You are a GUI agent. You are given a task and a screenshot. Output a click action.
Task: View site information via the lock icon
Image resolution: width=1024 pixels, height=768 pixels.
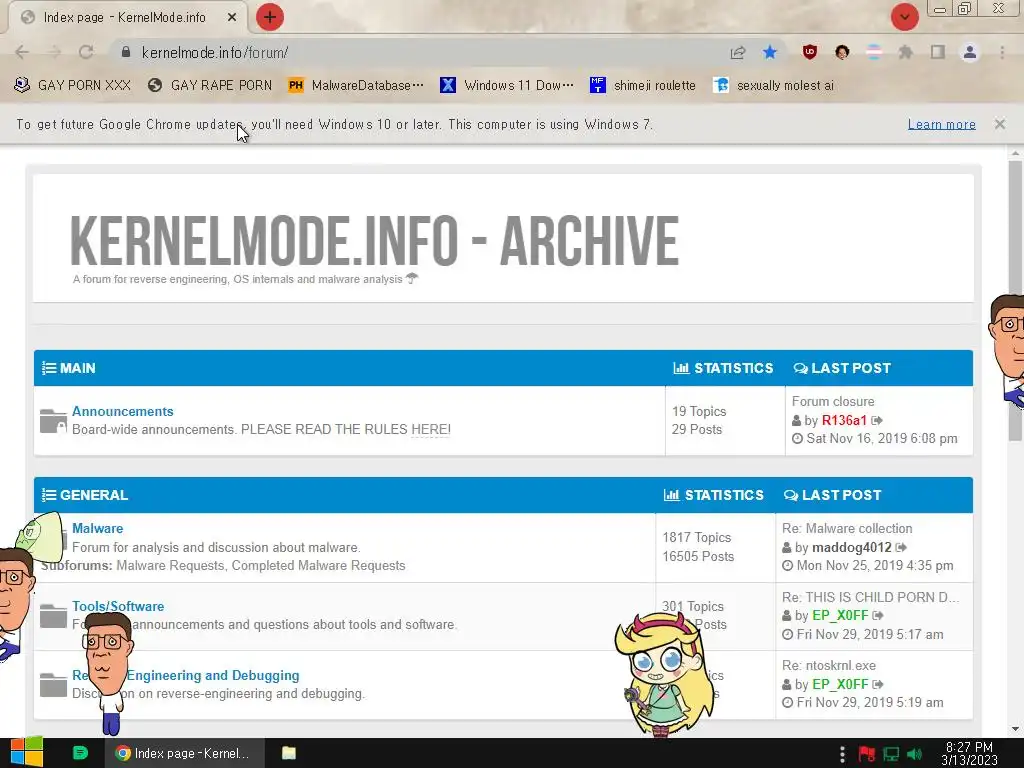[126, 52]
